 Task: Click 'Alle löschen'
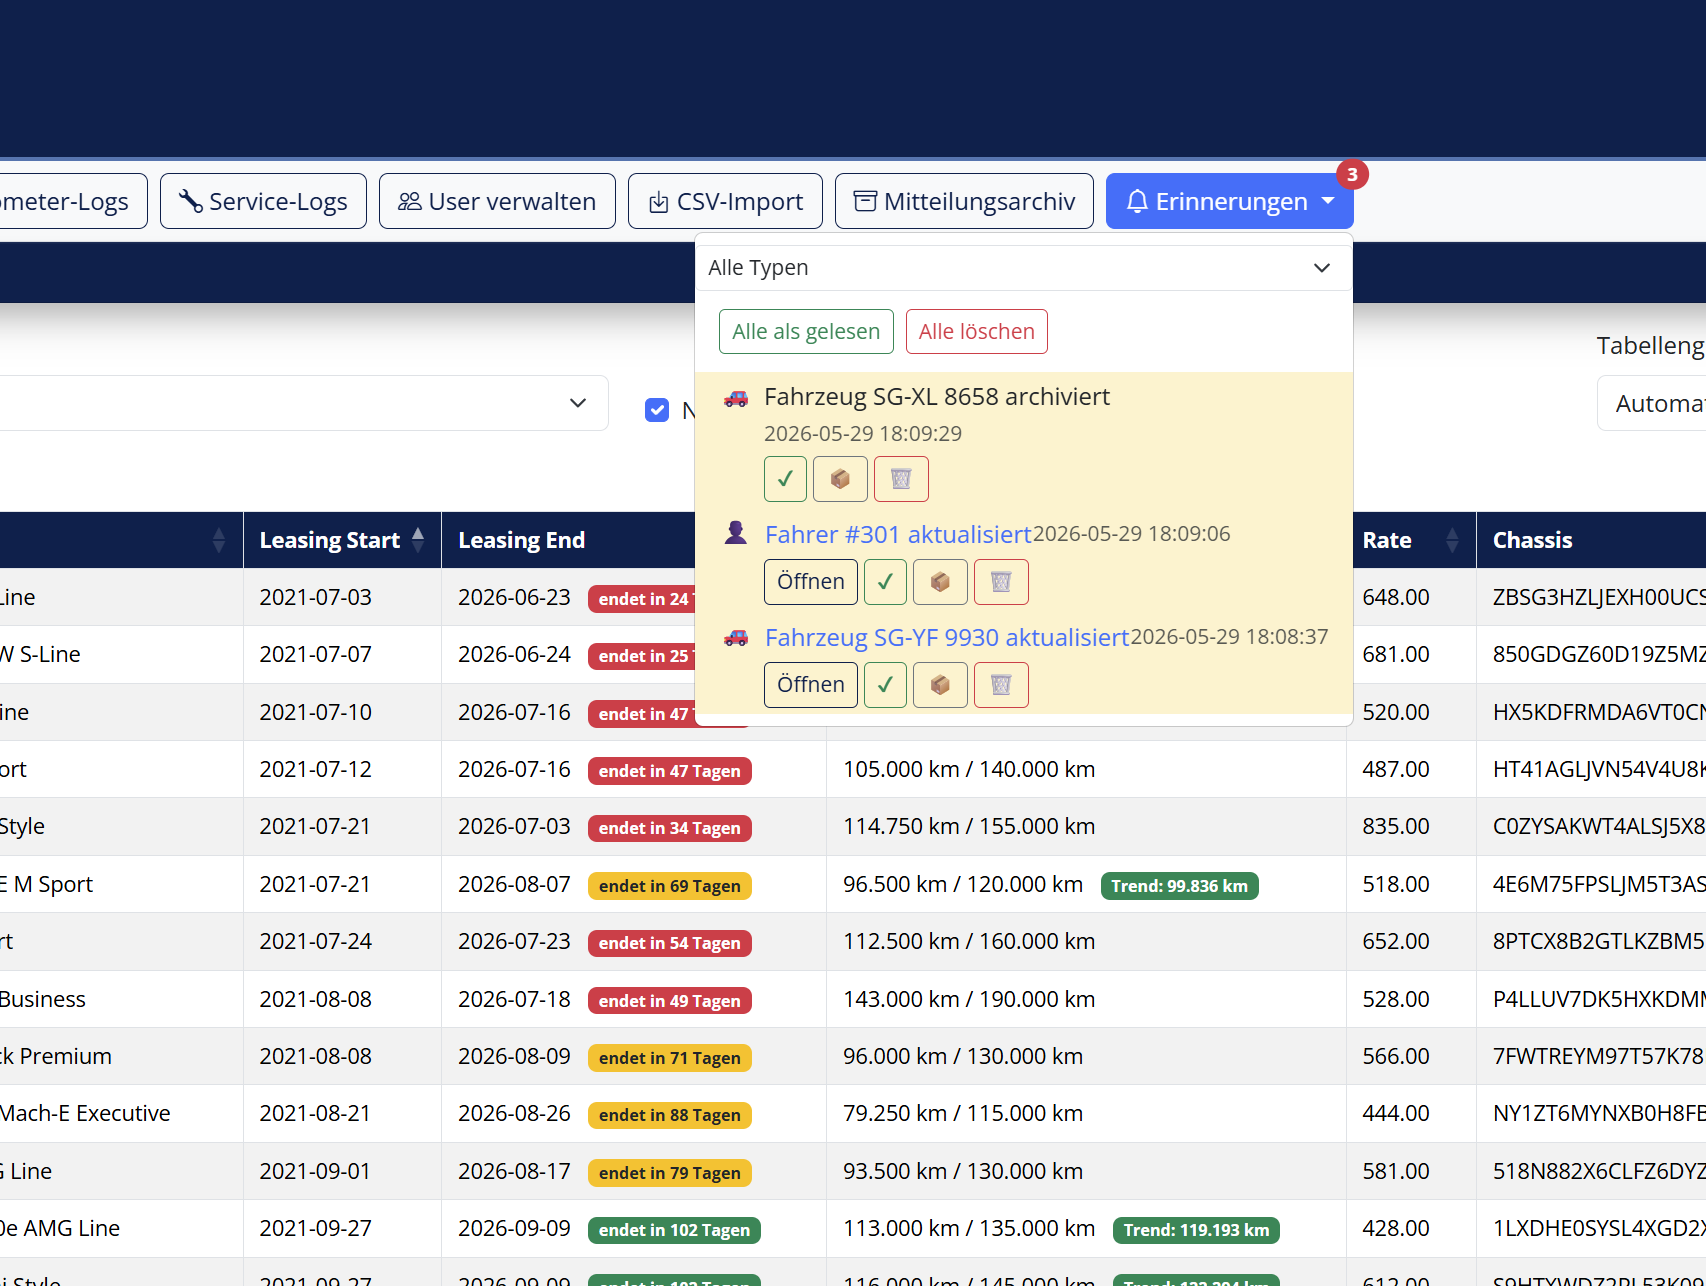point(977,331)
